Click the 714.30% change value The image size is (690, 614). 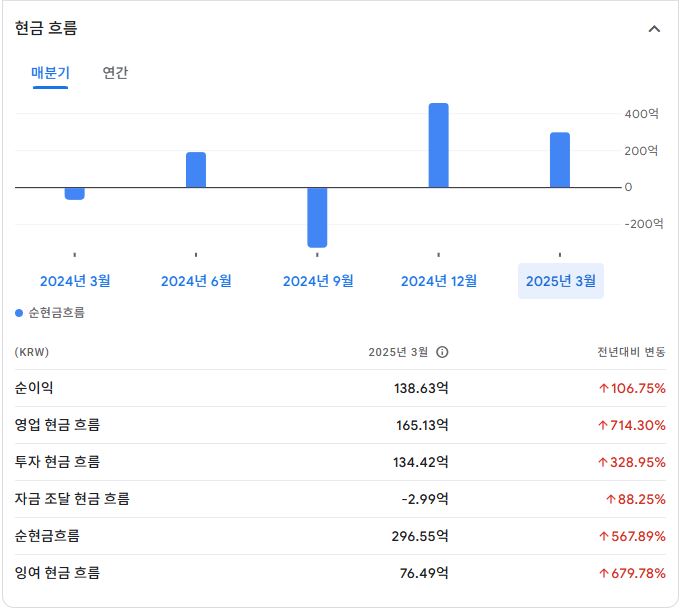pyautogui.click(x=632, y=425)
